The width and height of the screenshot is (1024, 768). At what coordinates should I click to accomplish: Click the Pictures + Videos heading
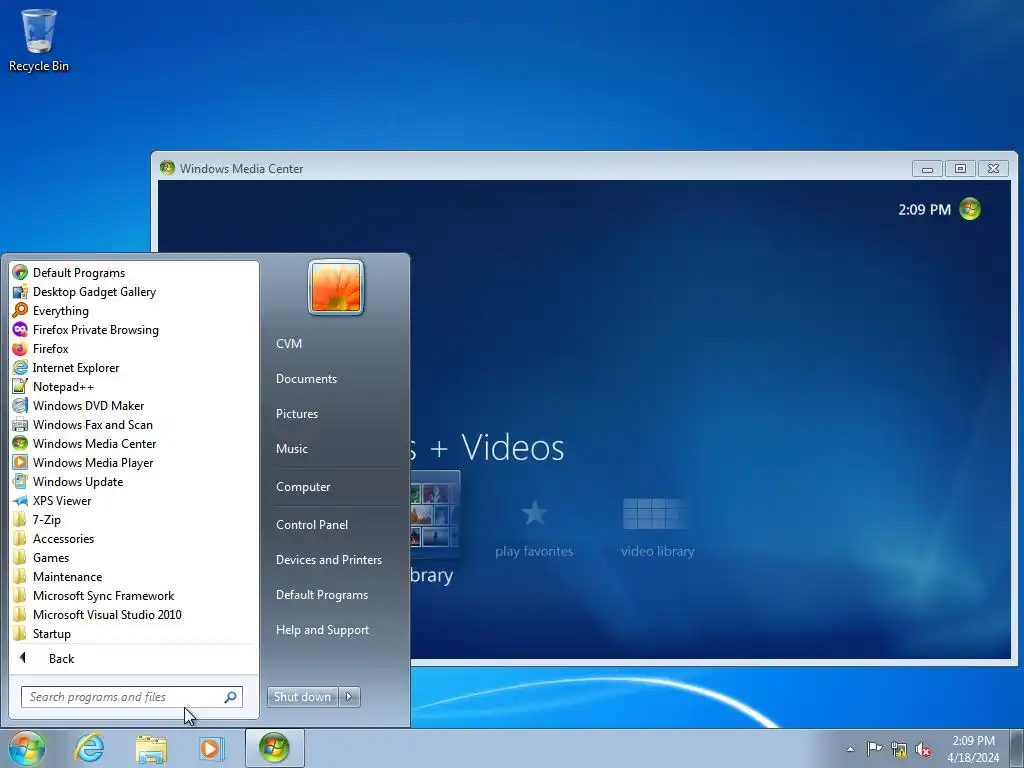coord(487,448)
